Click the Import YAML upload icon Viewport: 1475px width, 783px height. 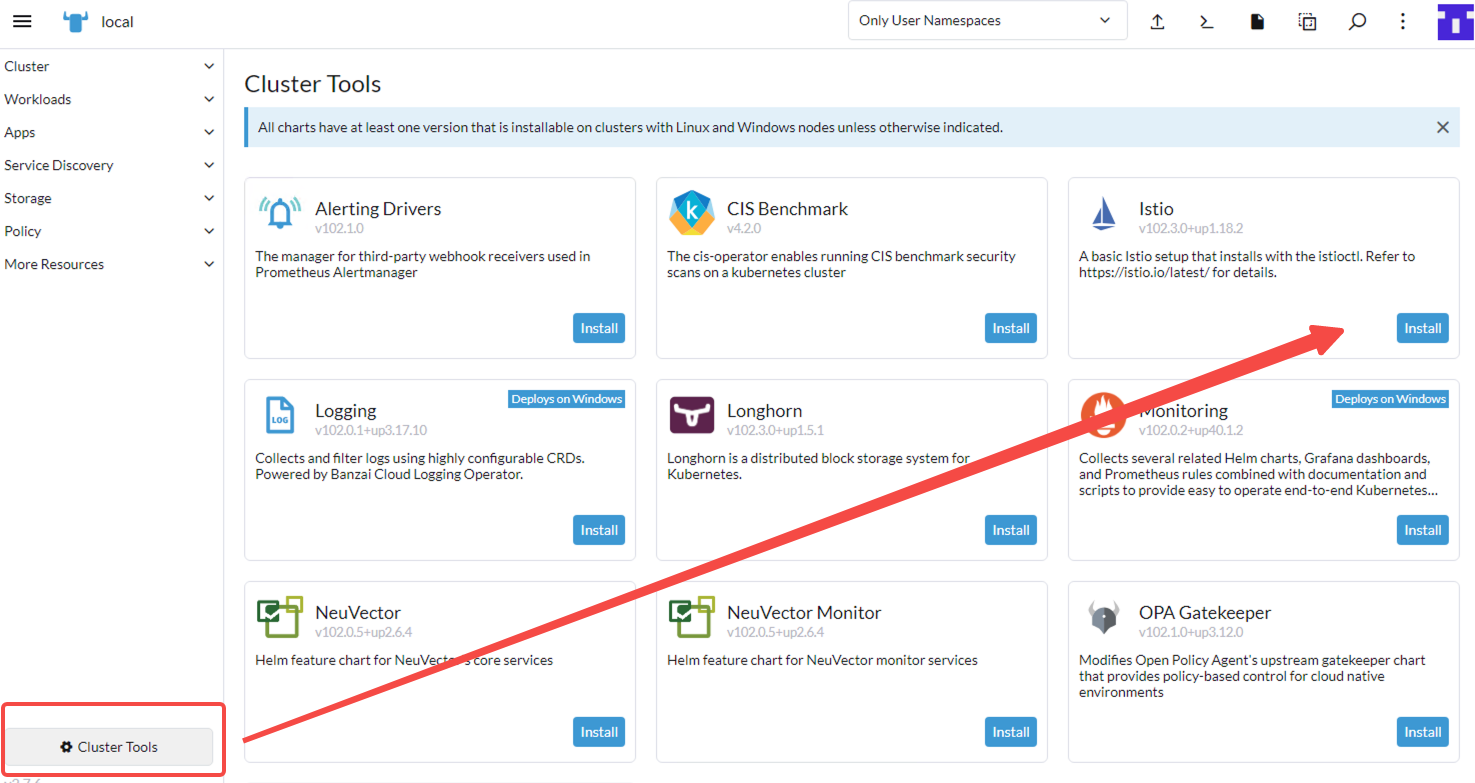[x=1157, y=21]
